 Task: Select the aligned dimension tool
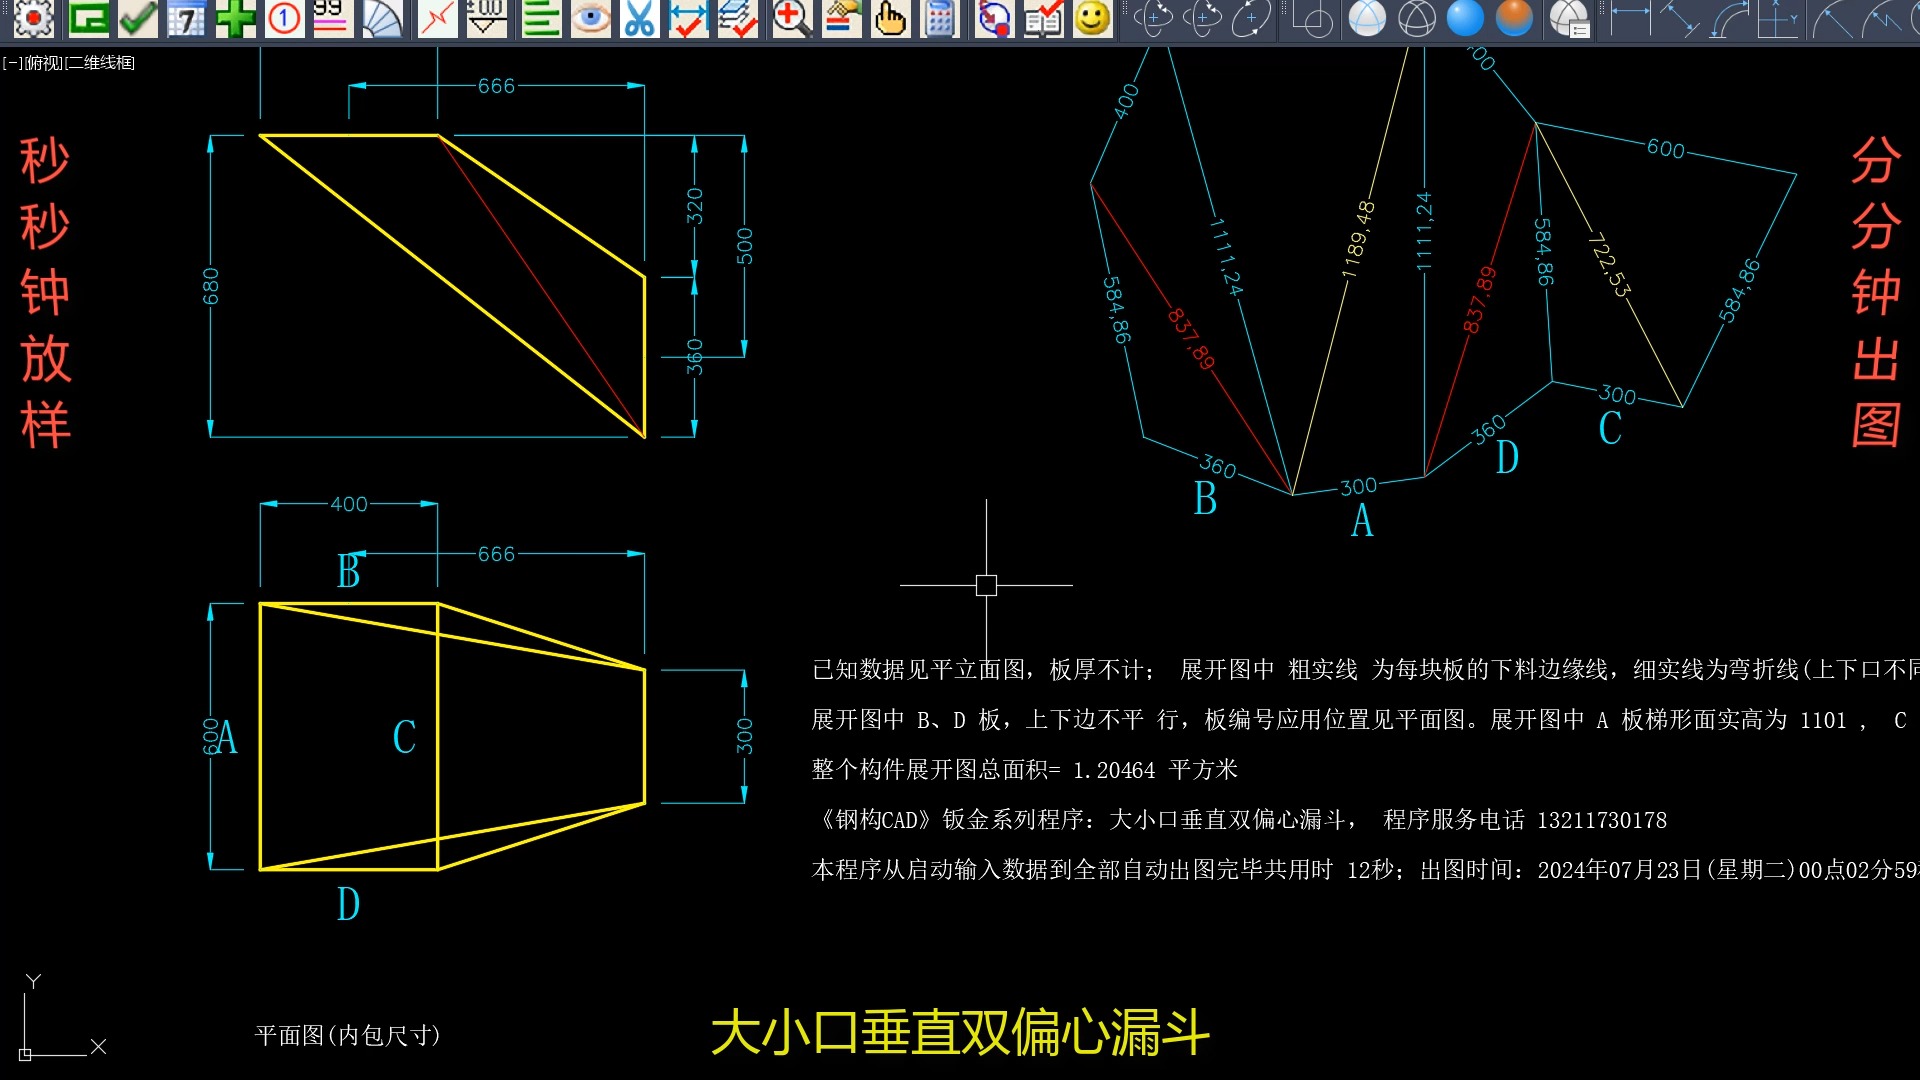tap(1682, 18)
